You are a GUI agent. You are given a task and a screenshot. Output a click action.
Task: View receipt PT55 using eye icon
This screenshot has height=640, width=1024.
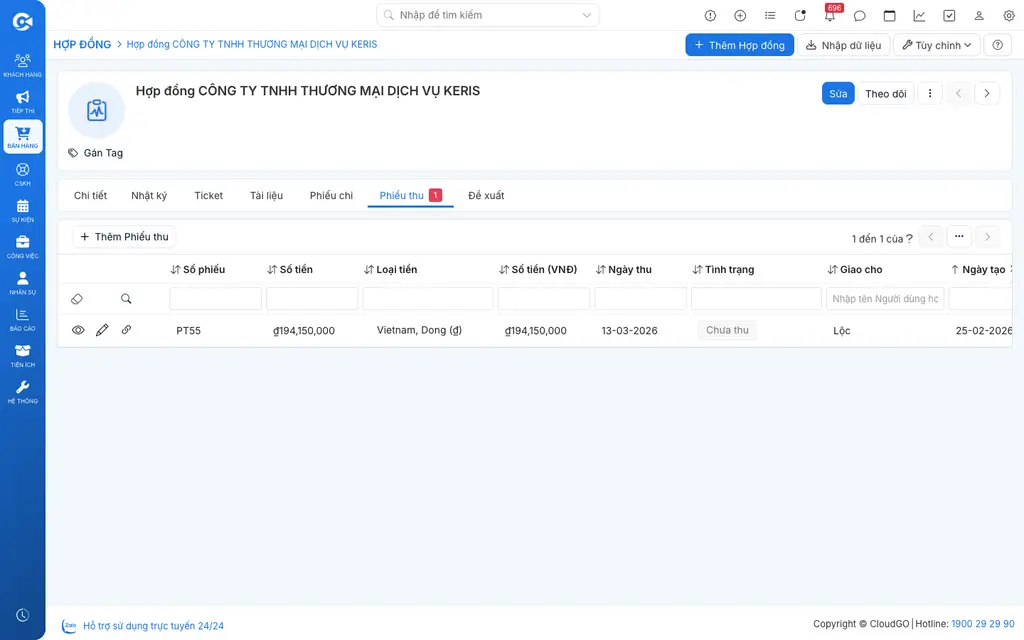pos(78,330)
